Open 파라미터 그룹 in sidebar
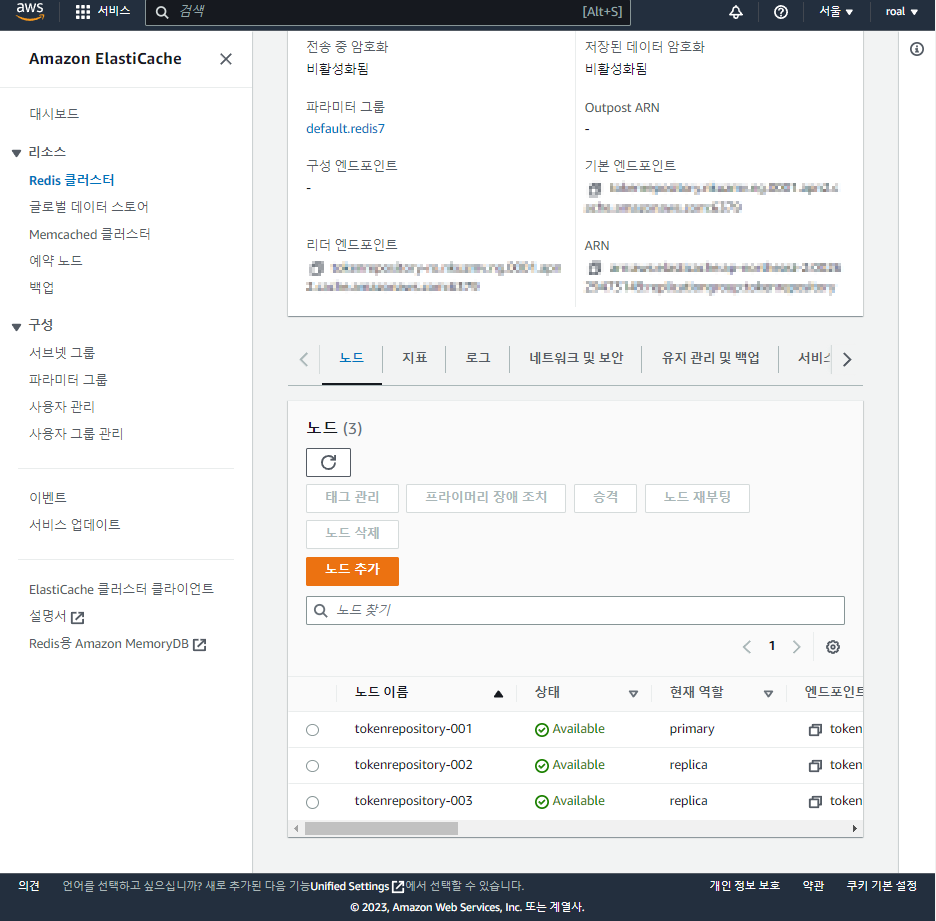Screen dimensions: 936x921 [68, 380]
